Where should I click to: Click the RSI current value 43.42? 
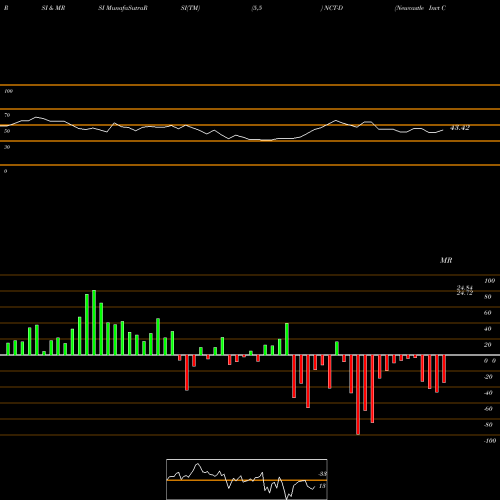coord(460,128)
